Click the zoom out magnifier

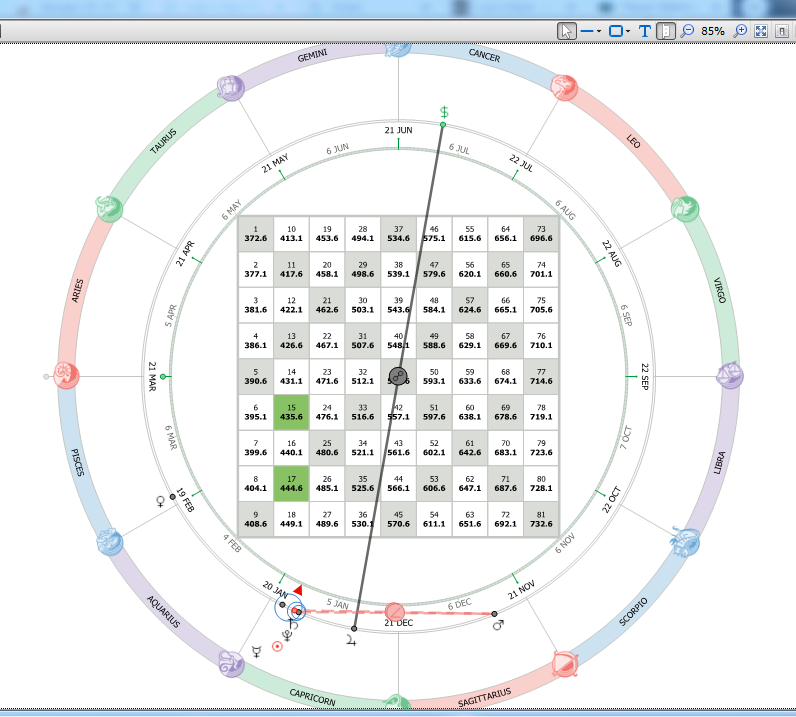687,31
